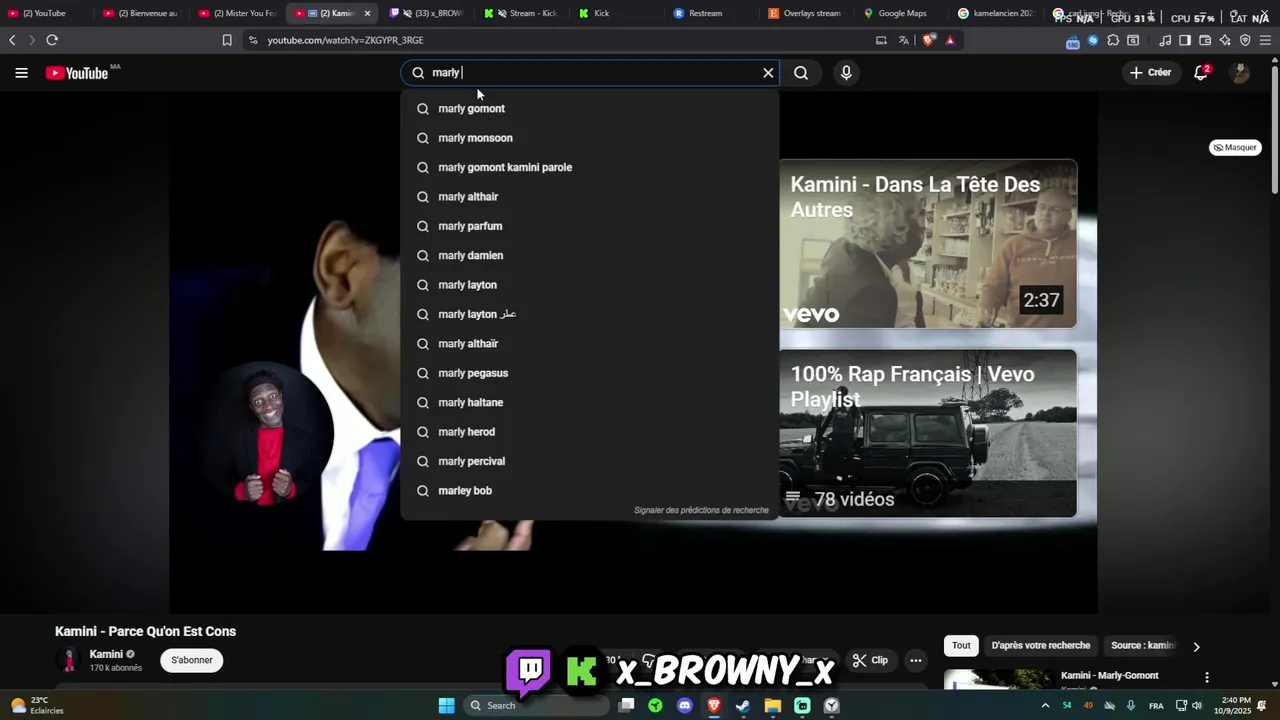Click 'Signaler des prédictions de recherche' link
The image size is (1280, 720).
click(701, 510)
